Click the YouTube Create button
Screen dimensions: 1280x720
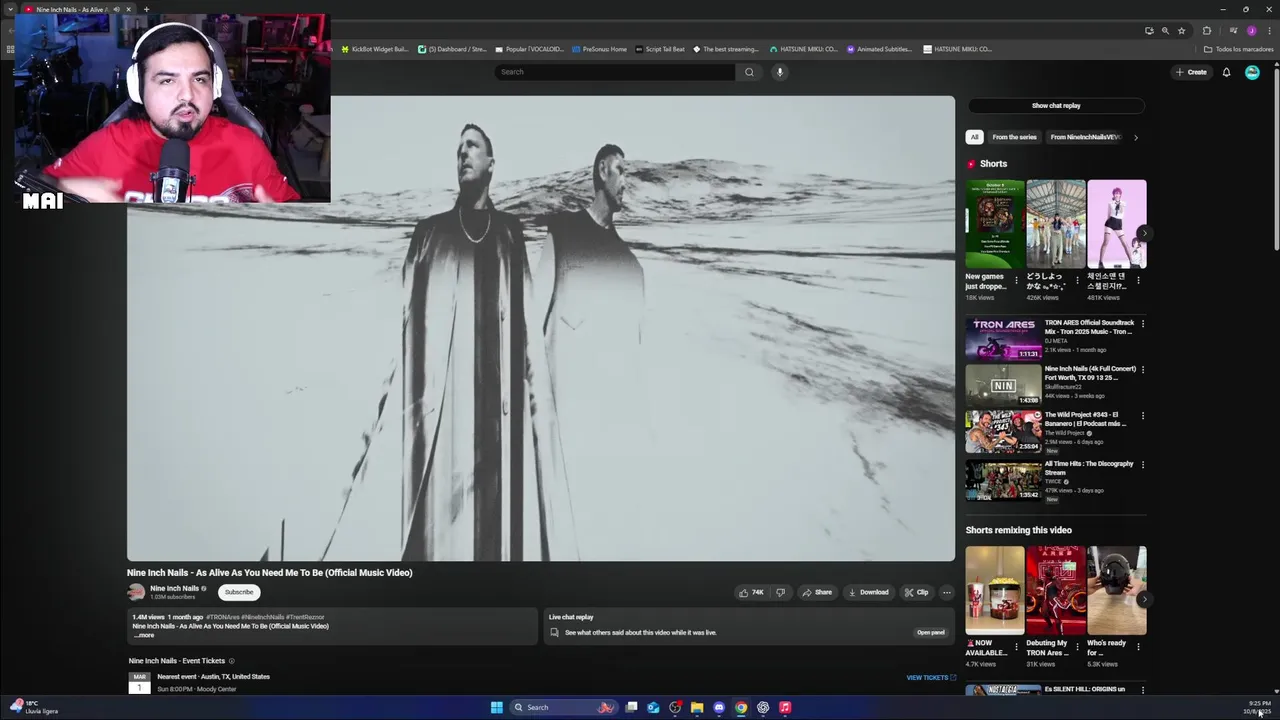coord(1191,72)
